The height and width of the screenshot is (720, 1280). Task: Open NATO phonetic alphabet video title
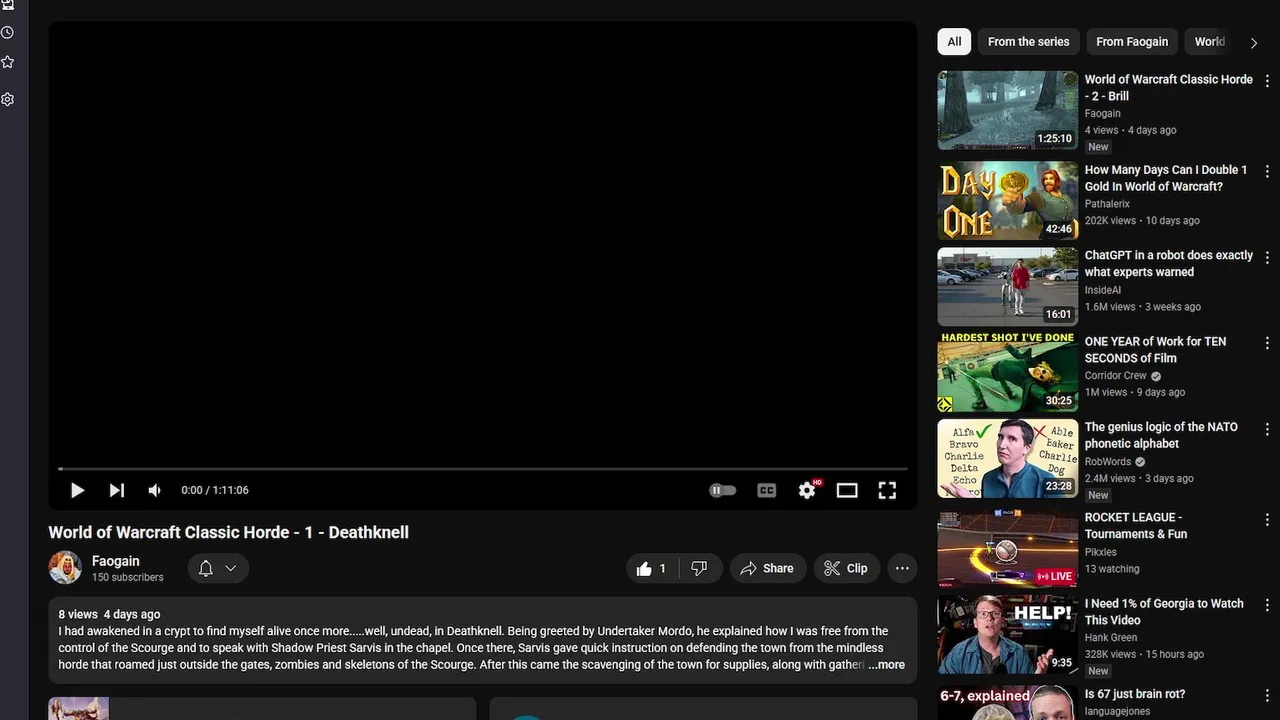tap(1161, 435)
